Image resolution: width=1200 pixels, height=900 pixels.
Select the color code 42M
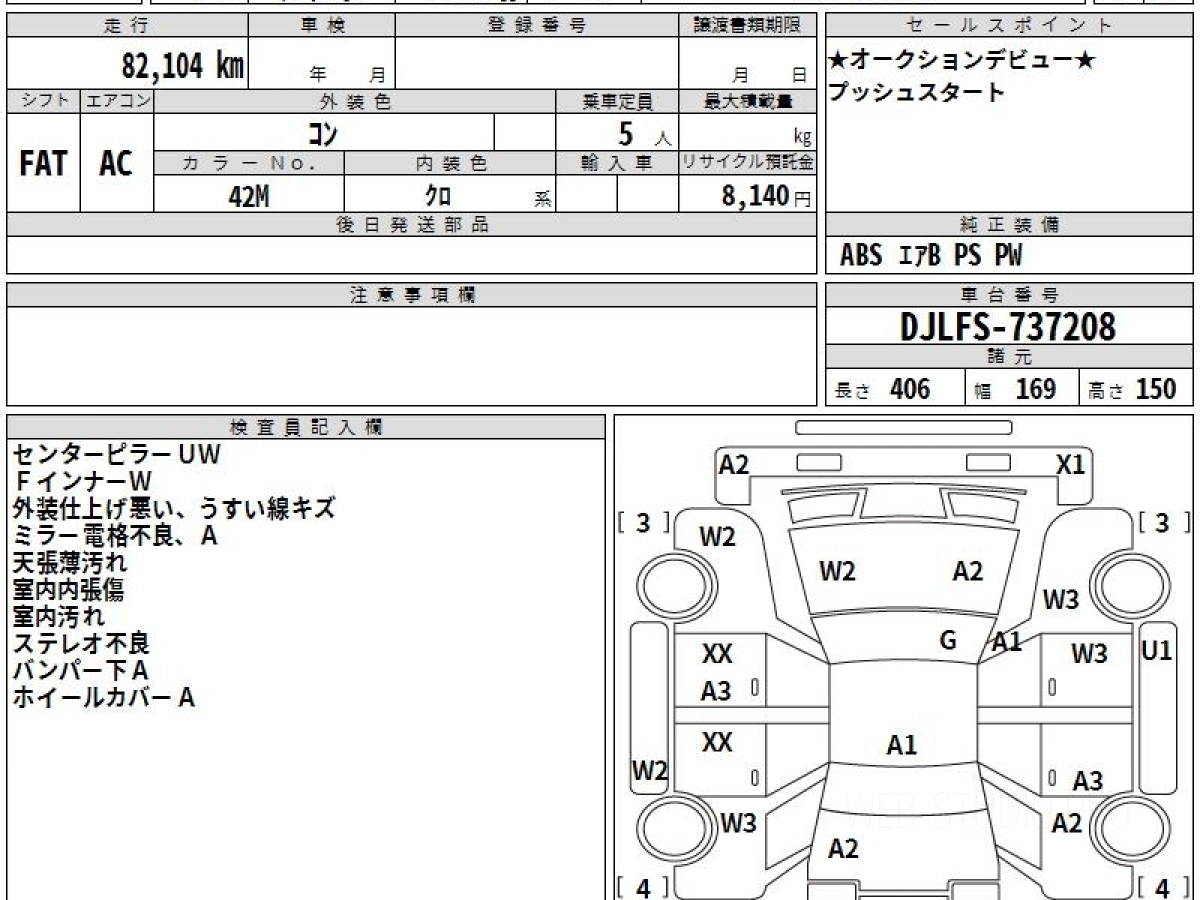click(249, 196)
